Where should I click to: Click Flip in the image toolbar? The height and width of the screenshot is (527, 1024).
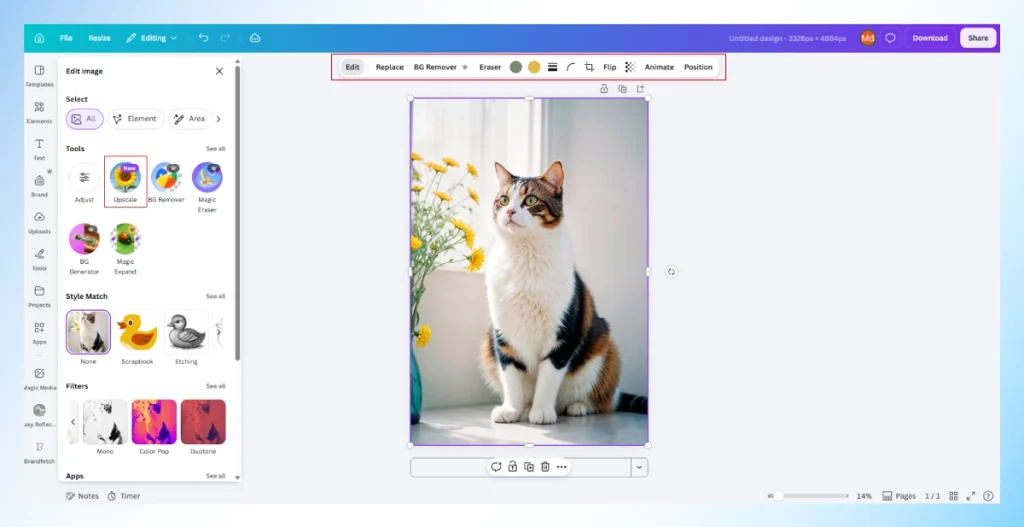point(609,67)
